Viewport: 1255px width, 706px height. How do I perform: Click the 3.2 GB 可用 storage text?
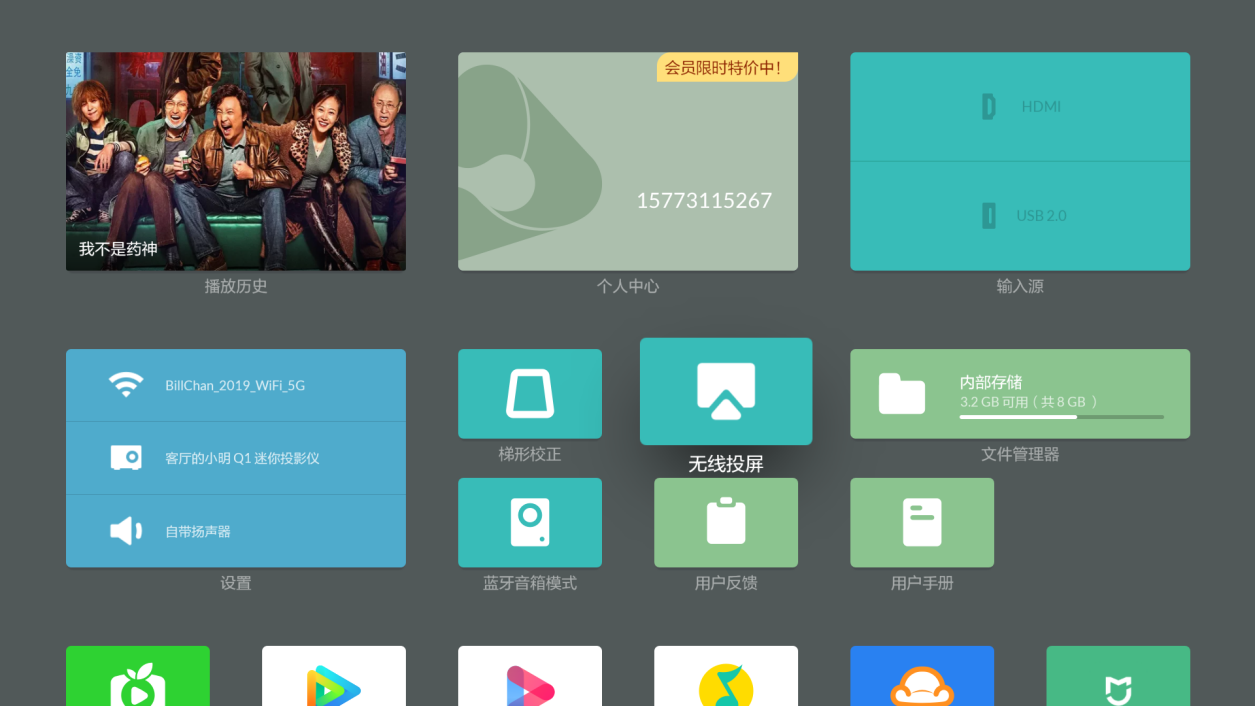coord(1028,402)
